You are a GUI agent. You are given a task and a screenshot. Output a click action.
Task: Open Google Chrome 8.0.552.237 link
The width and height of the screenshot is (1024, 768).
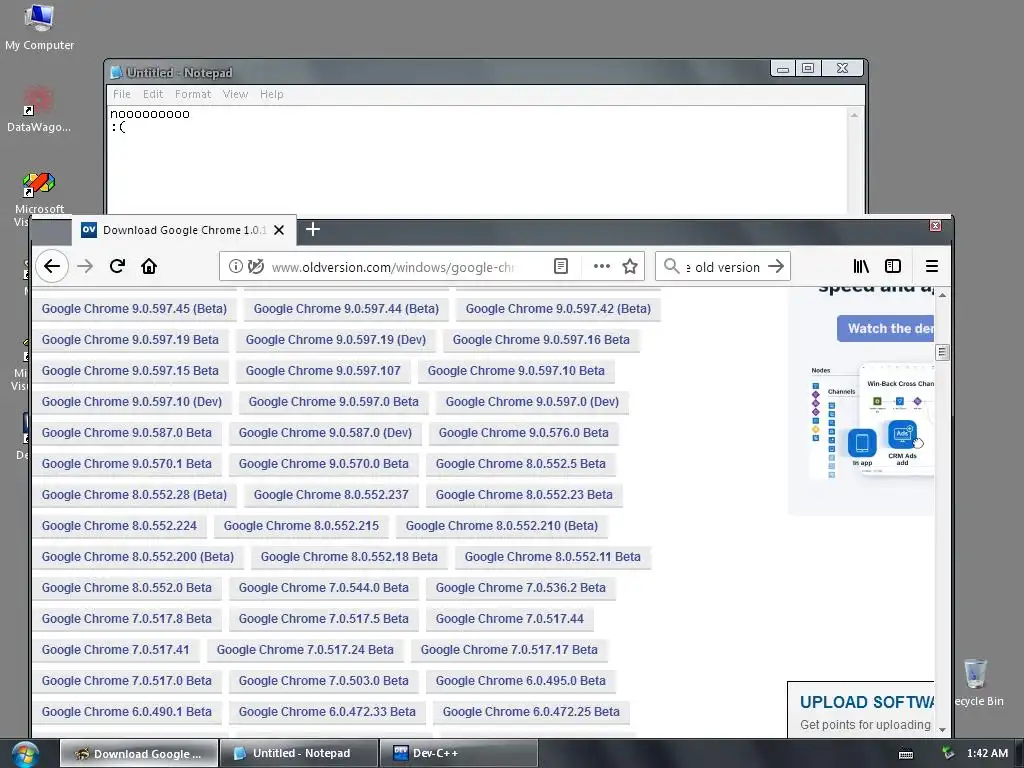pos(330,495)
